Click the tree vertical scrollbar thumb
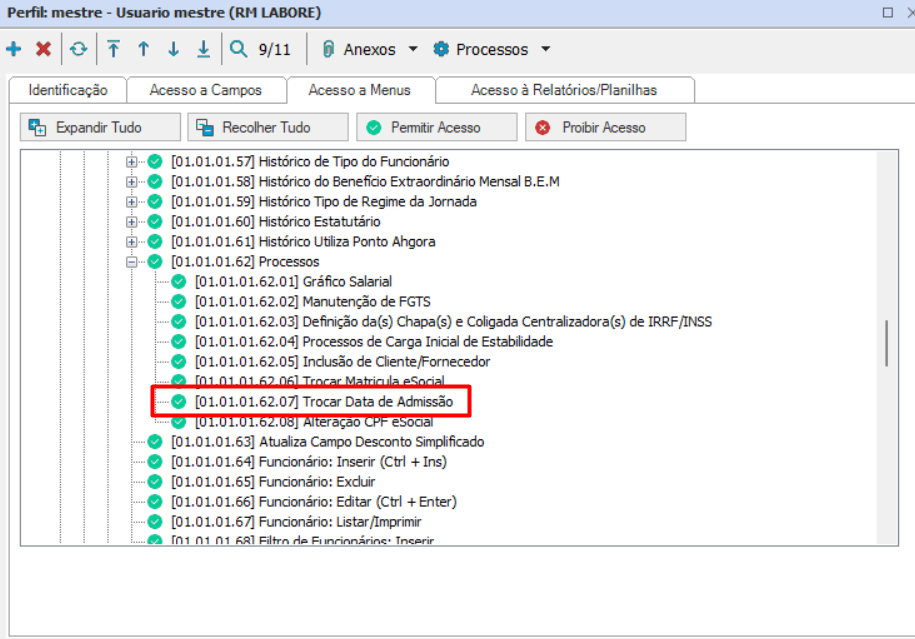 tap(887, 343)
